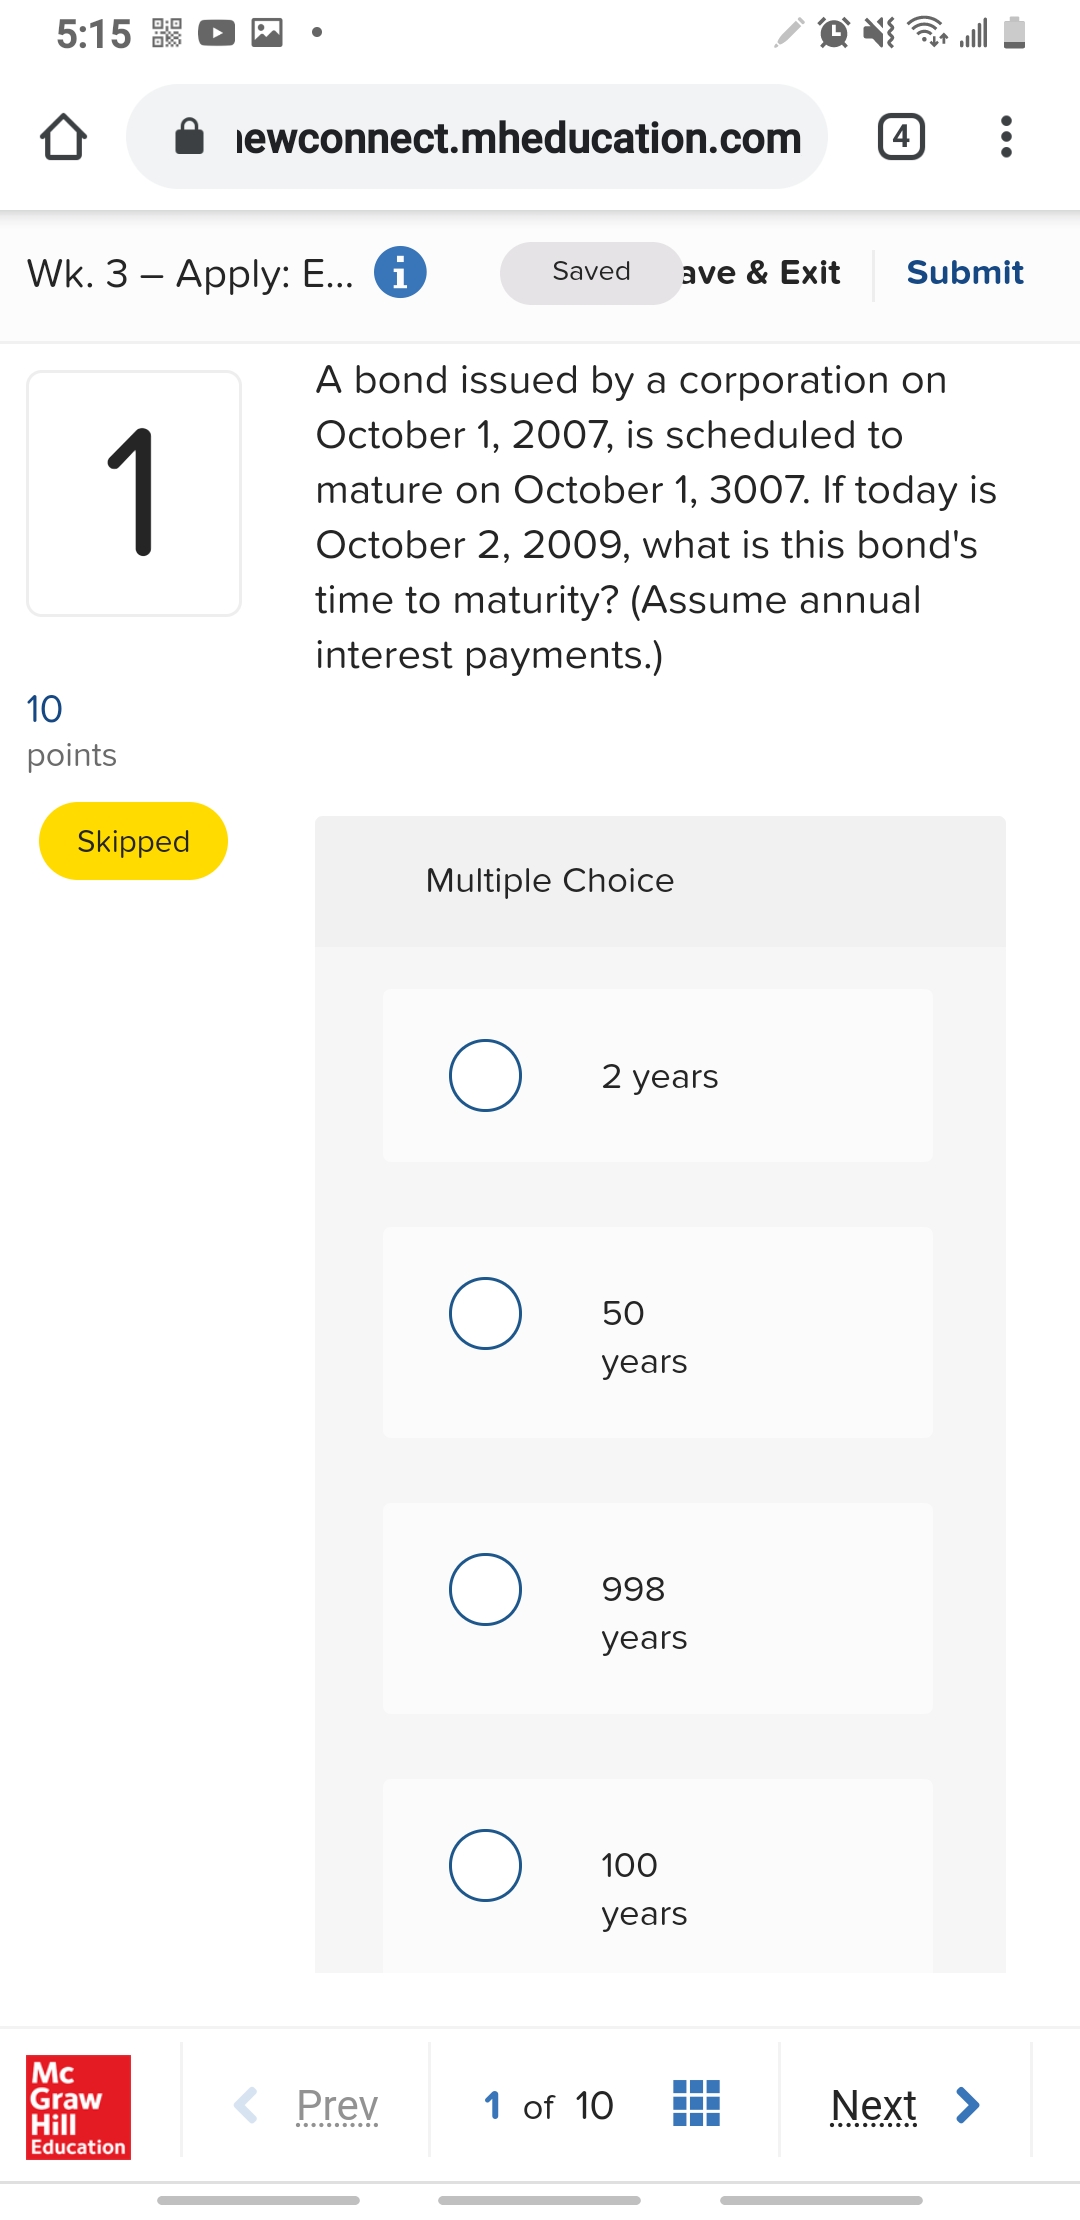Open the browser tab switcher showing 4
The image size is (1080, 2220).
(901, 137)
